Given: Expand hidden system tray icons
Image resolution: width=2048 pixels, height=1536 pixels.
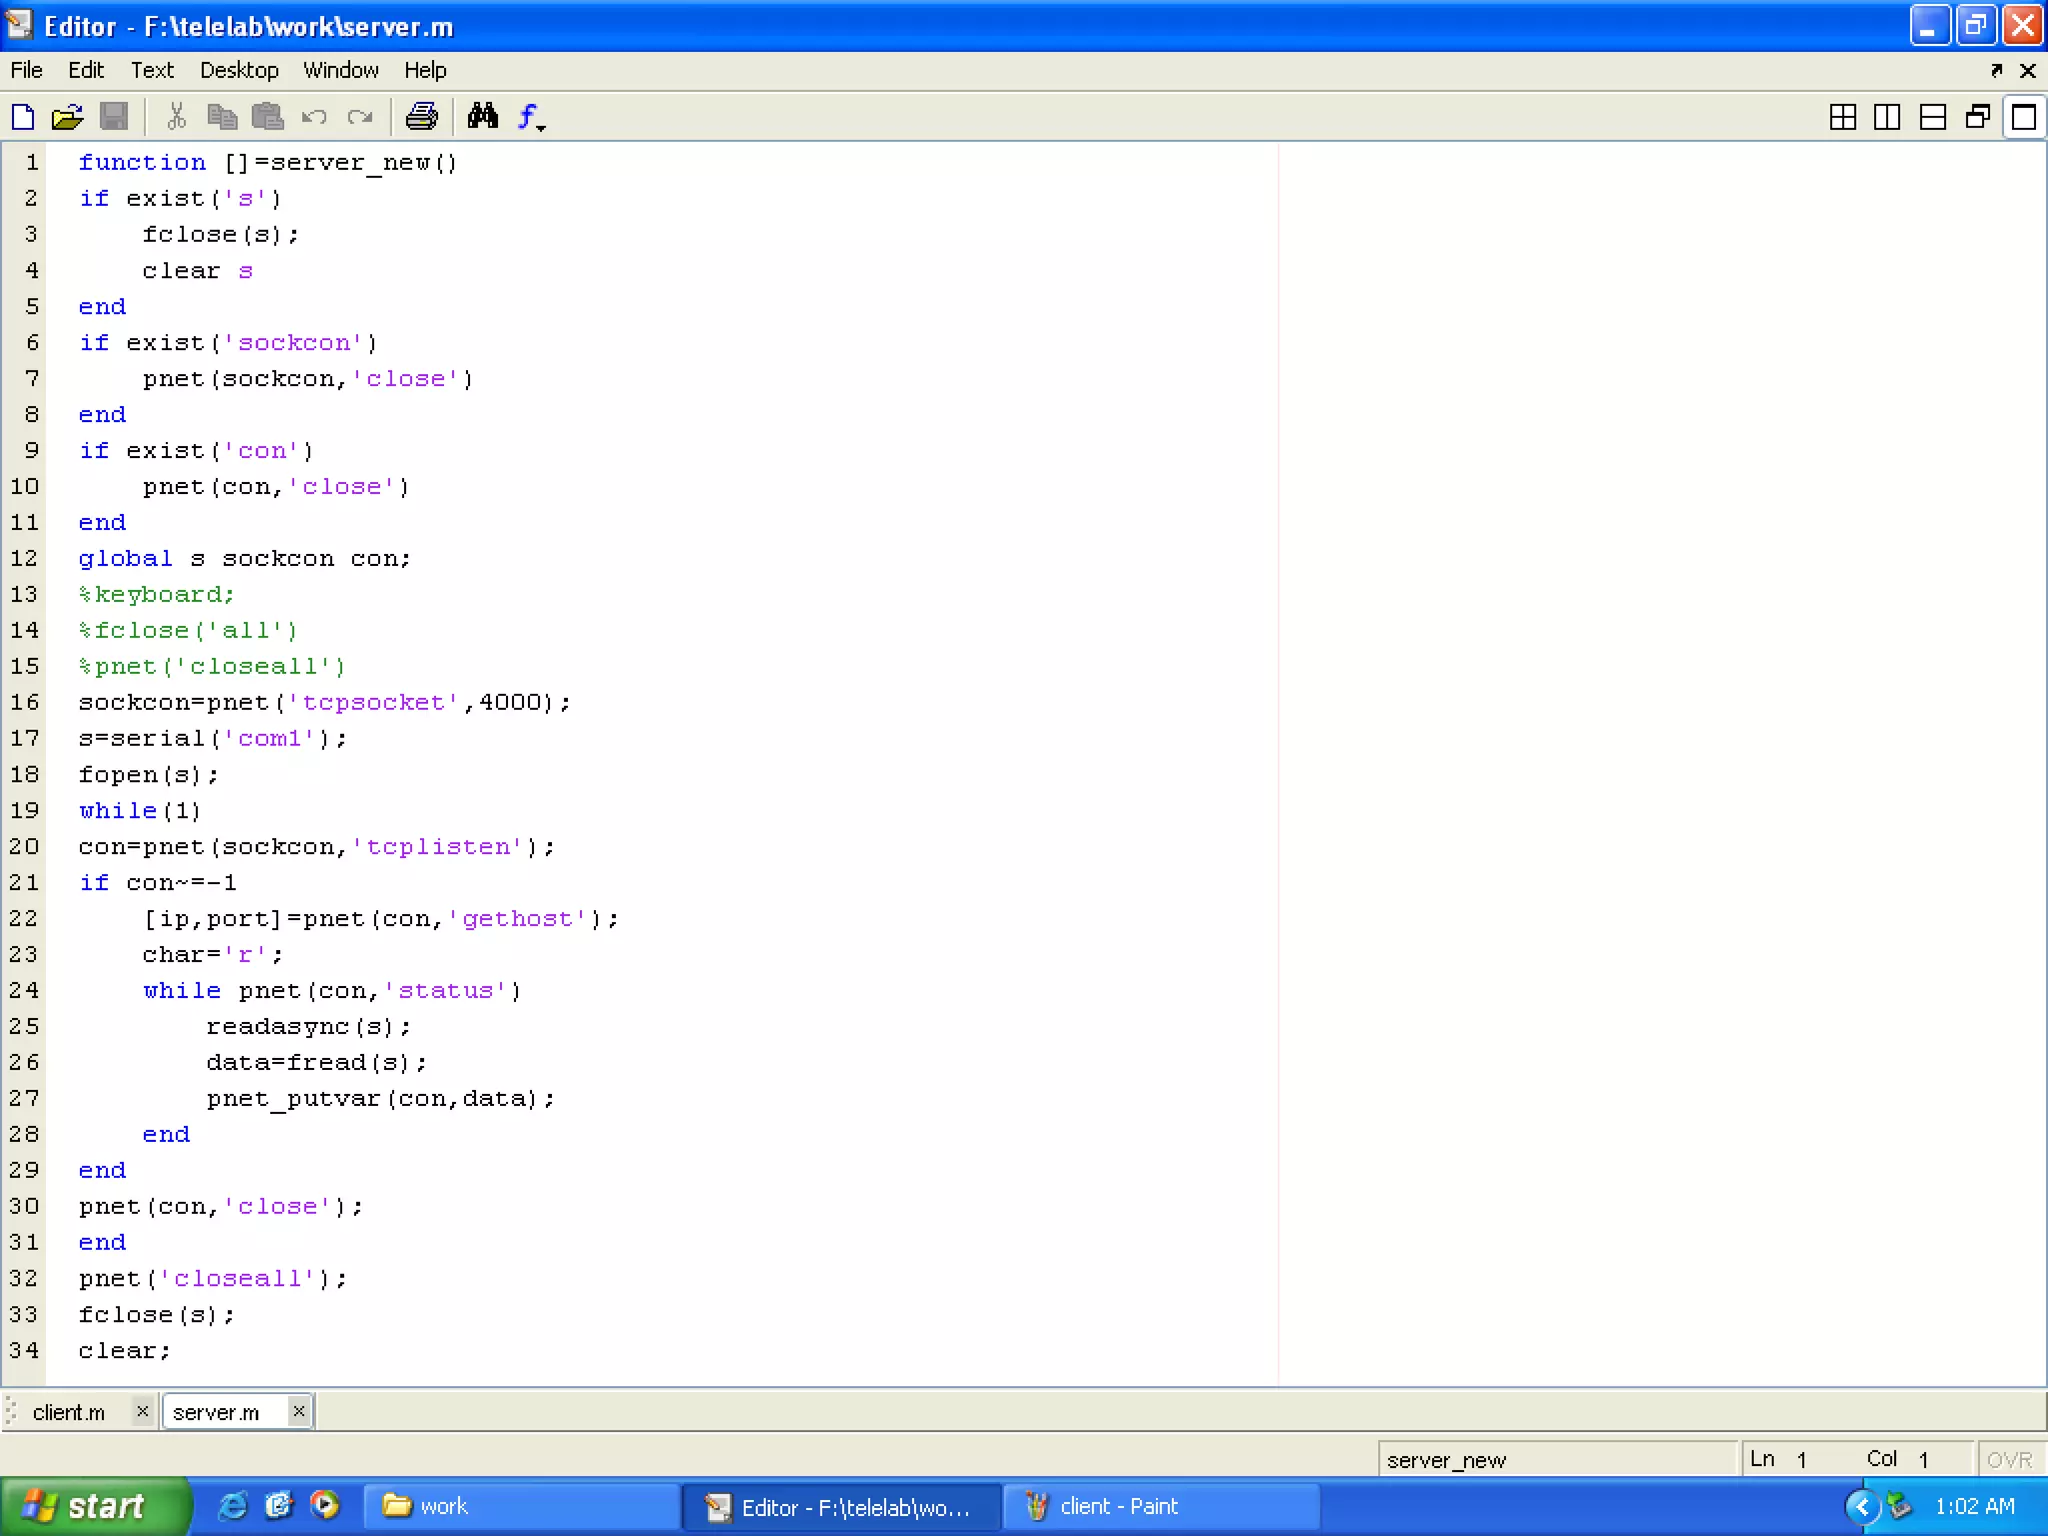Looking at the screenshot, I should tap(1861, 1506).
